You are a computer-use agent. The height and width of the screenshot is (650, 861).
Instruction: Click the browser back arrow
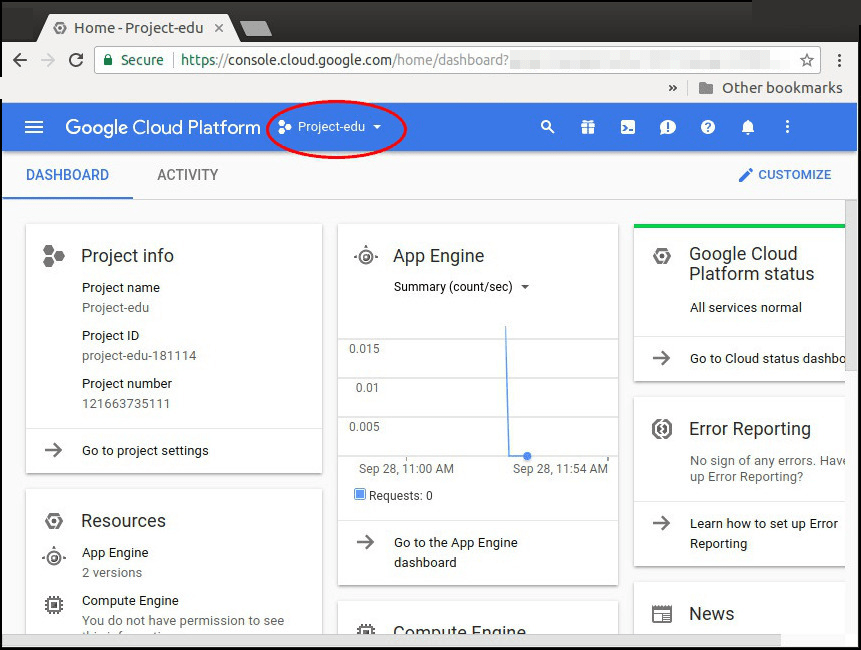coord(20,60)
